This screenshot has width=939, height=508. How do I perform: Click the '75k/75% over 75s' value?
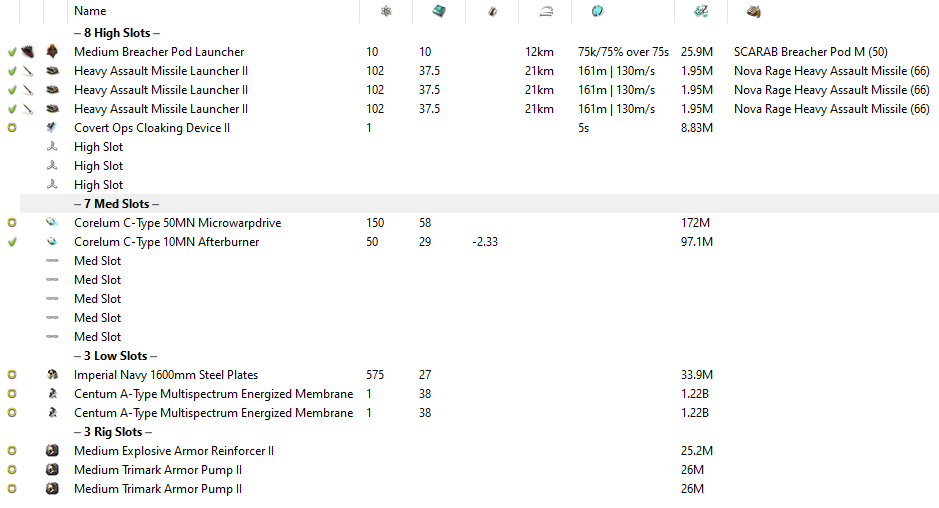tap(623, 52)
